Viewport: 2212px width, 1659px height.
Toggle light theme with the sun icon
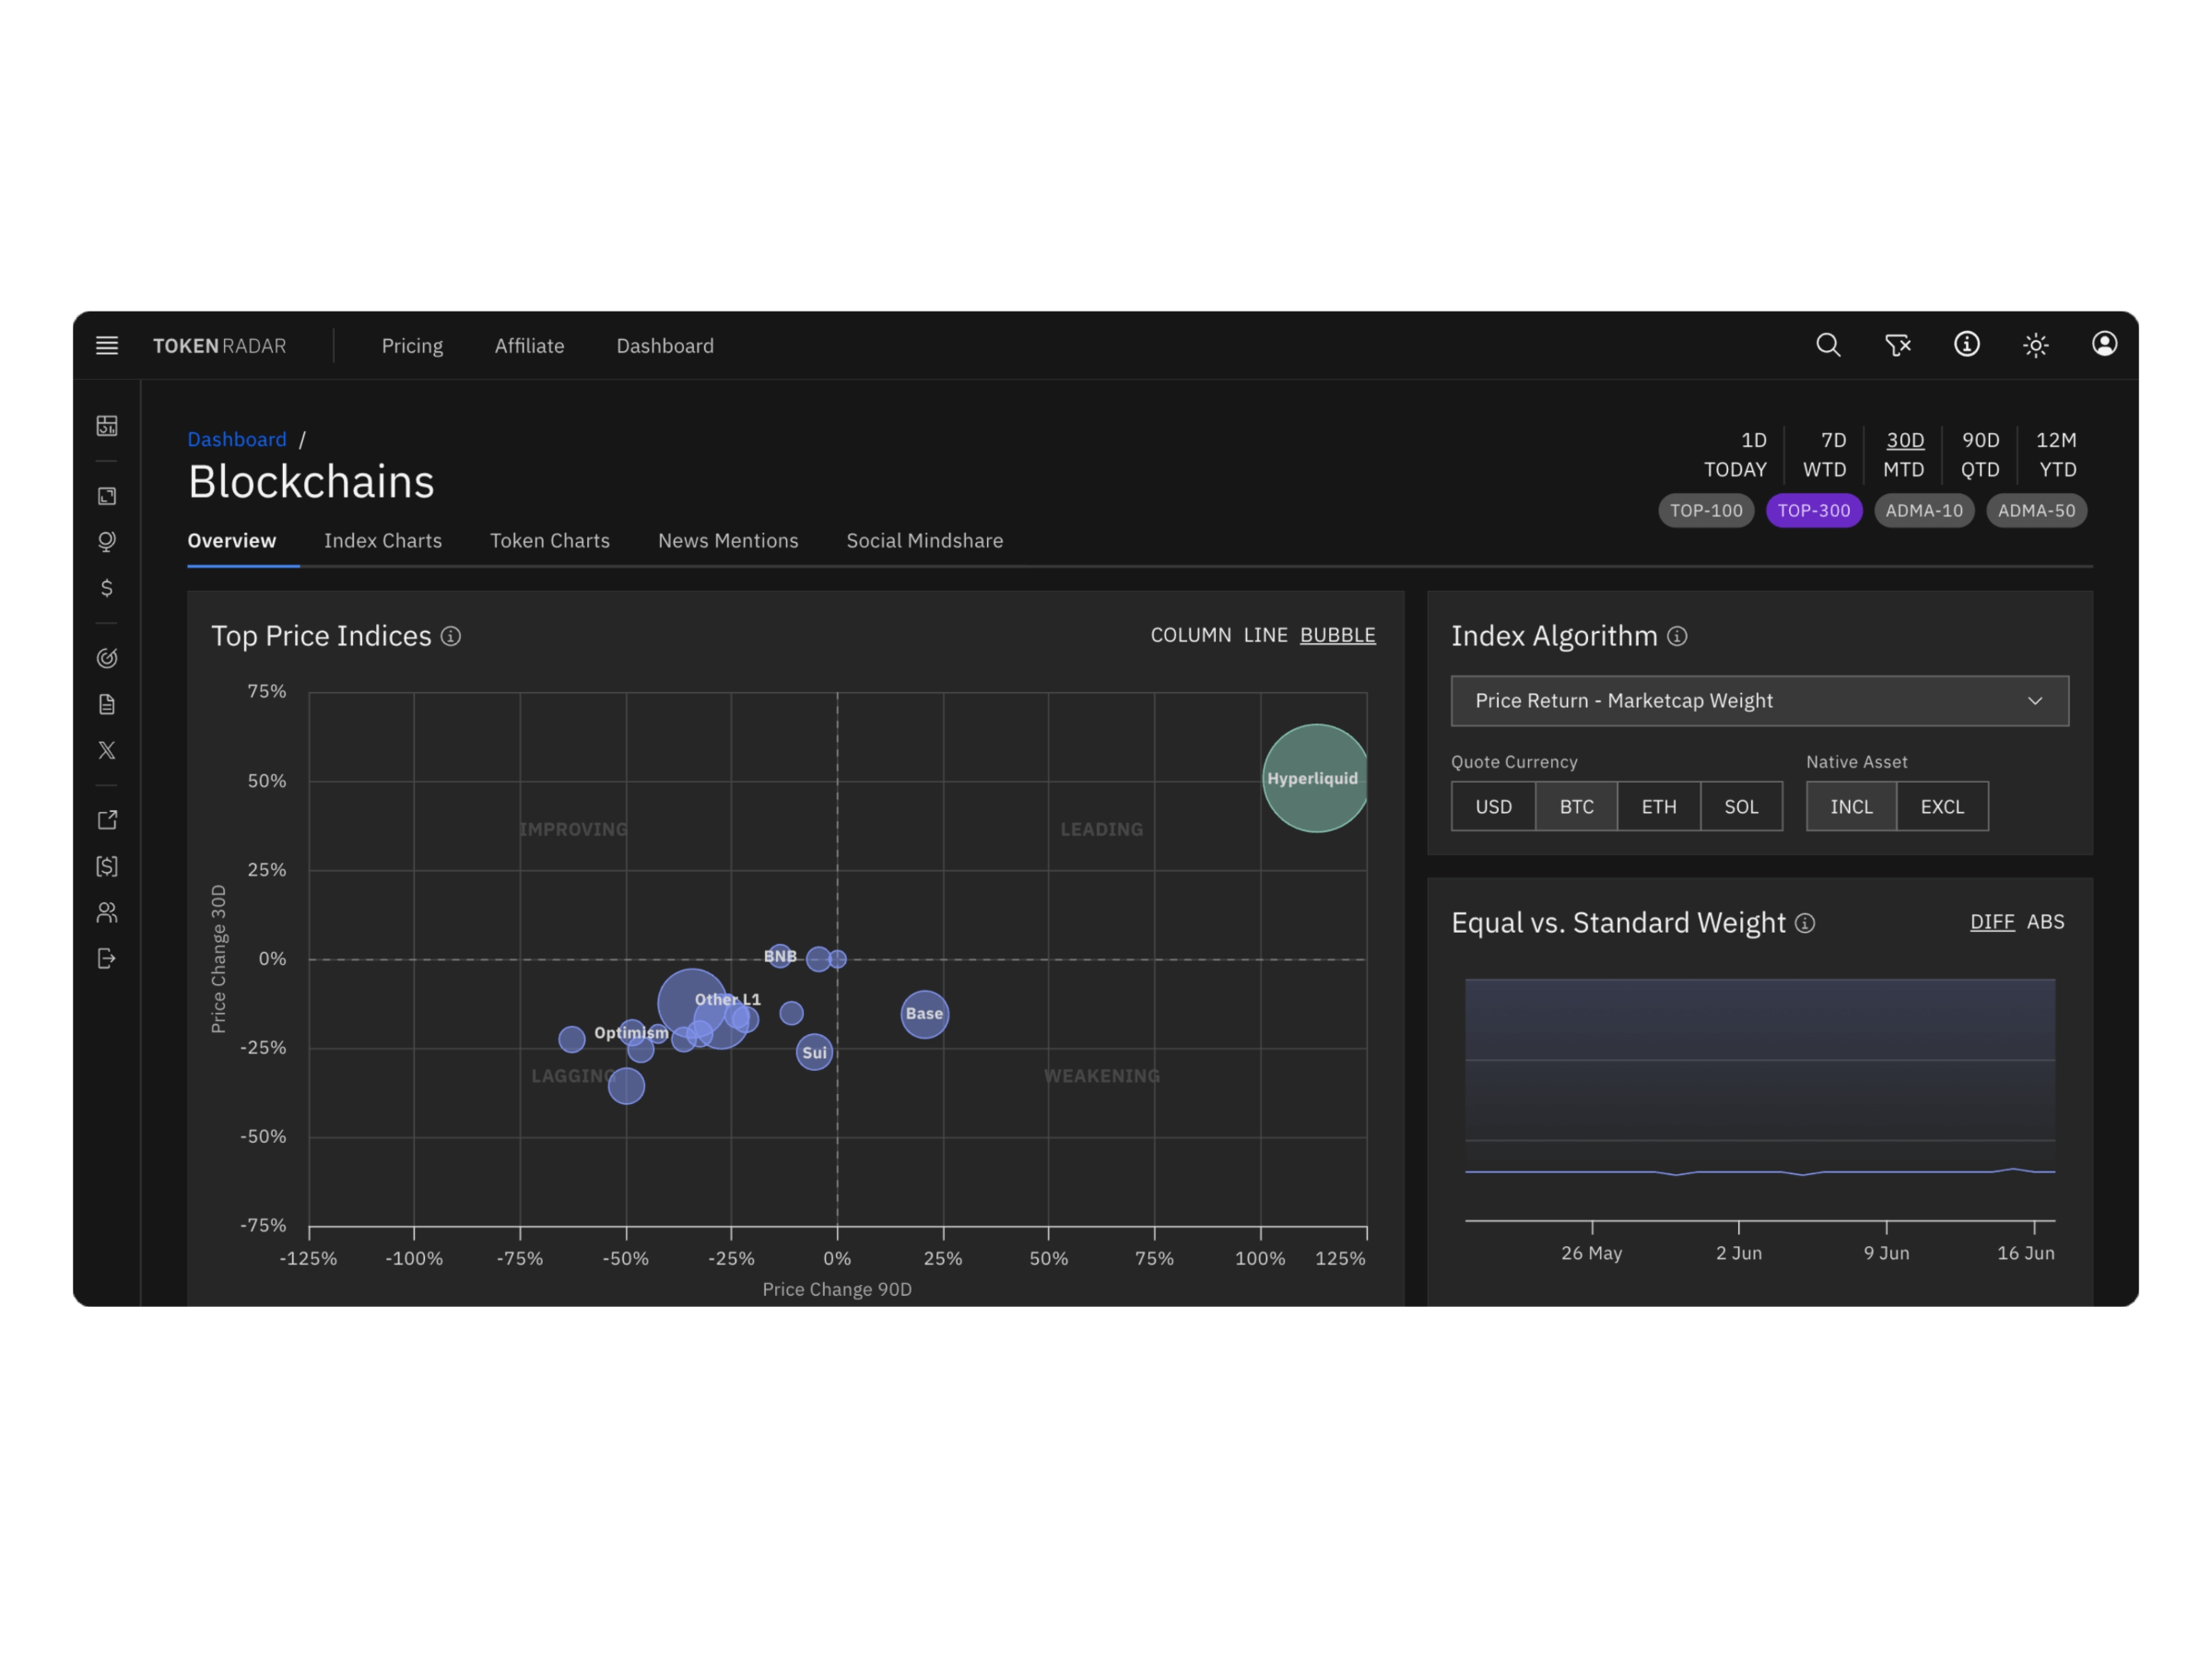tap(2035, 345)
